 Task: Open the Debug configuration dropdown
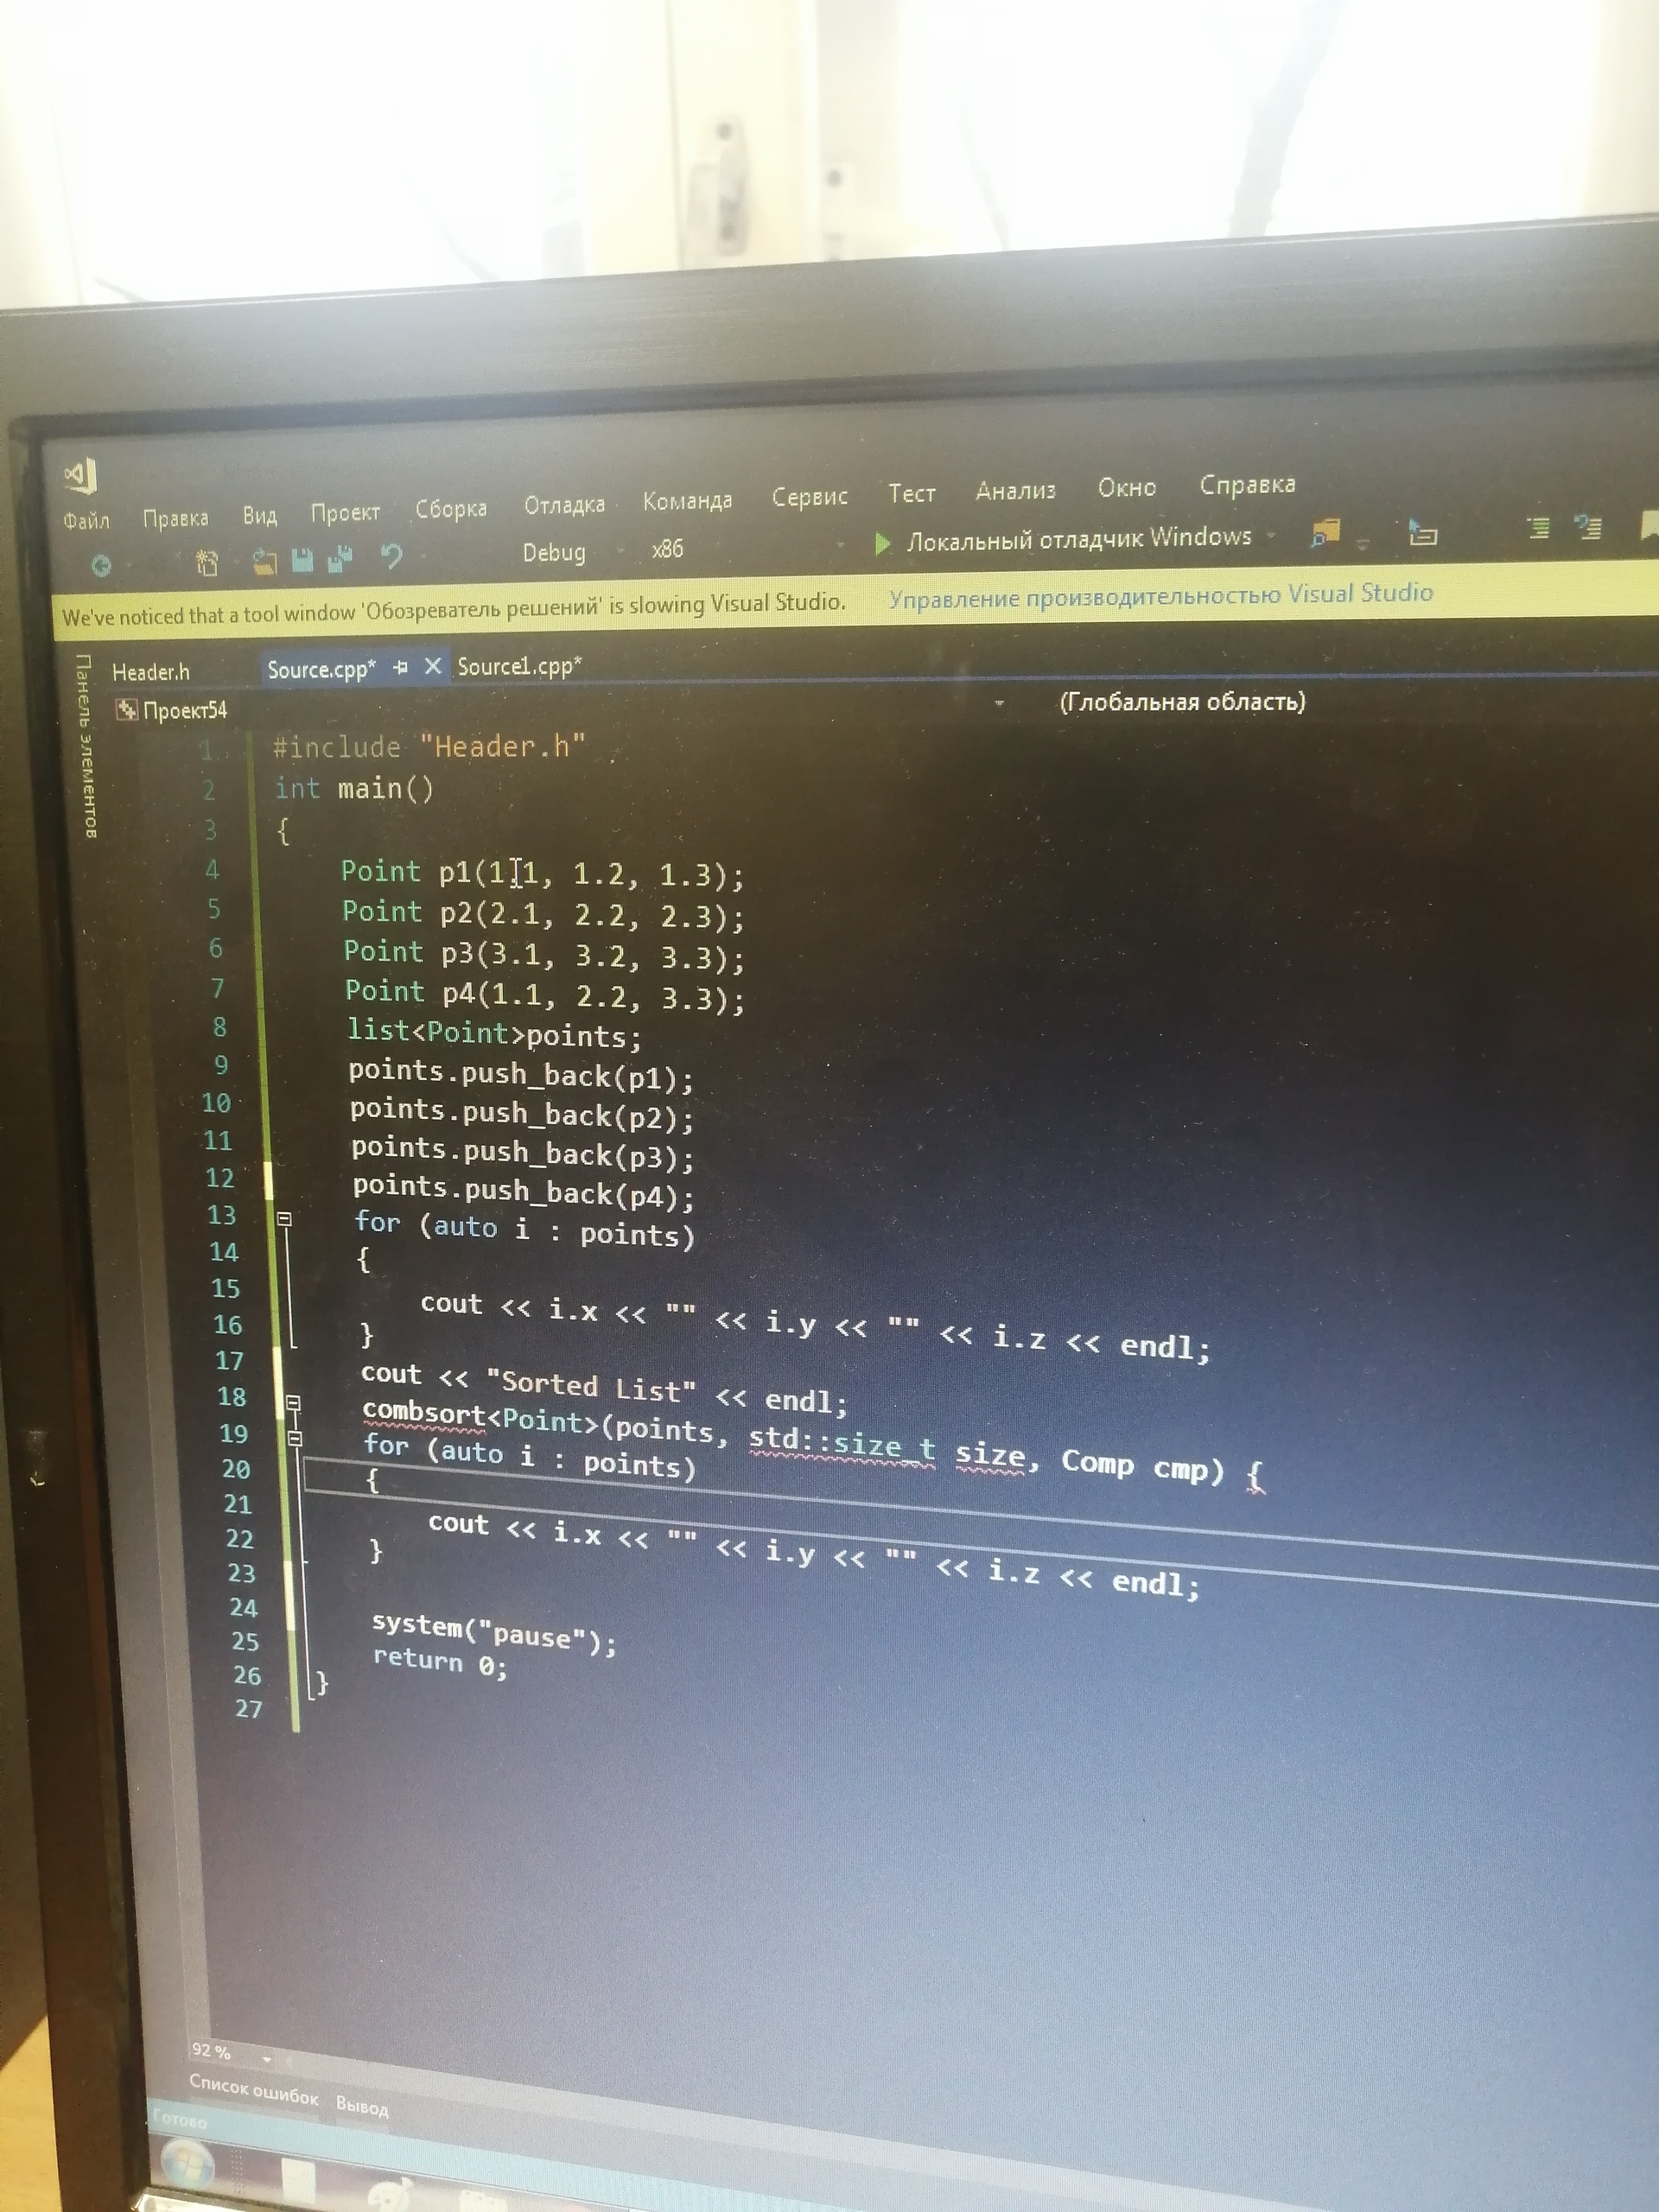572,552
